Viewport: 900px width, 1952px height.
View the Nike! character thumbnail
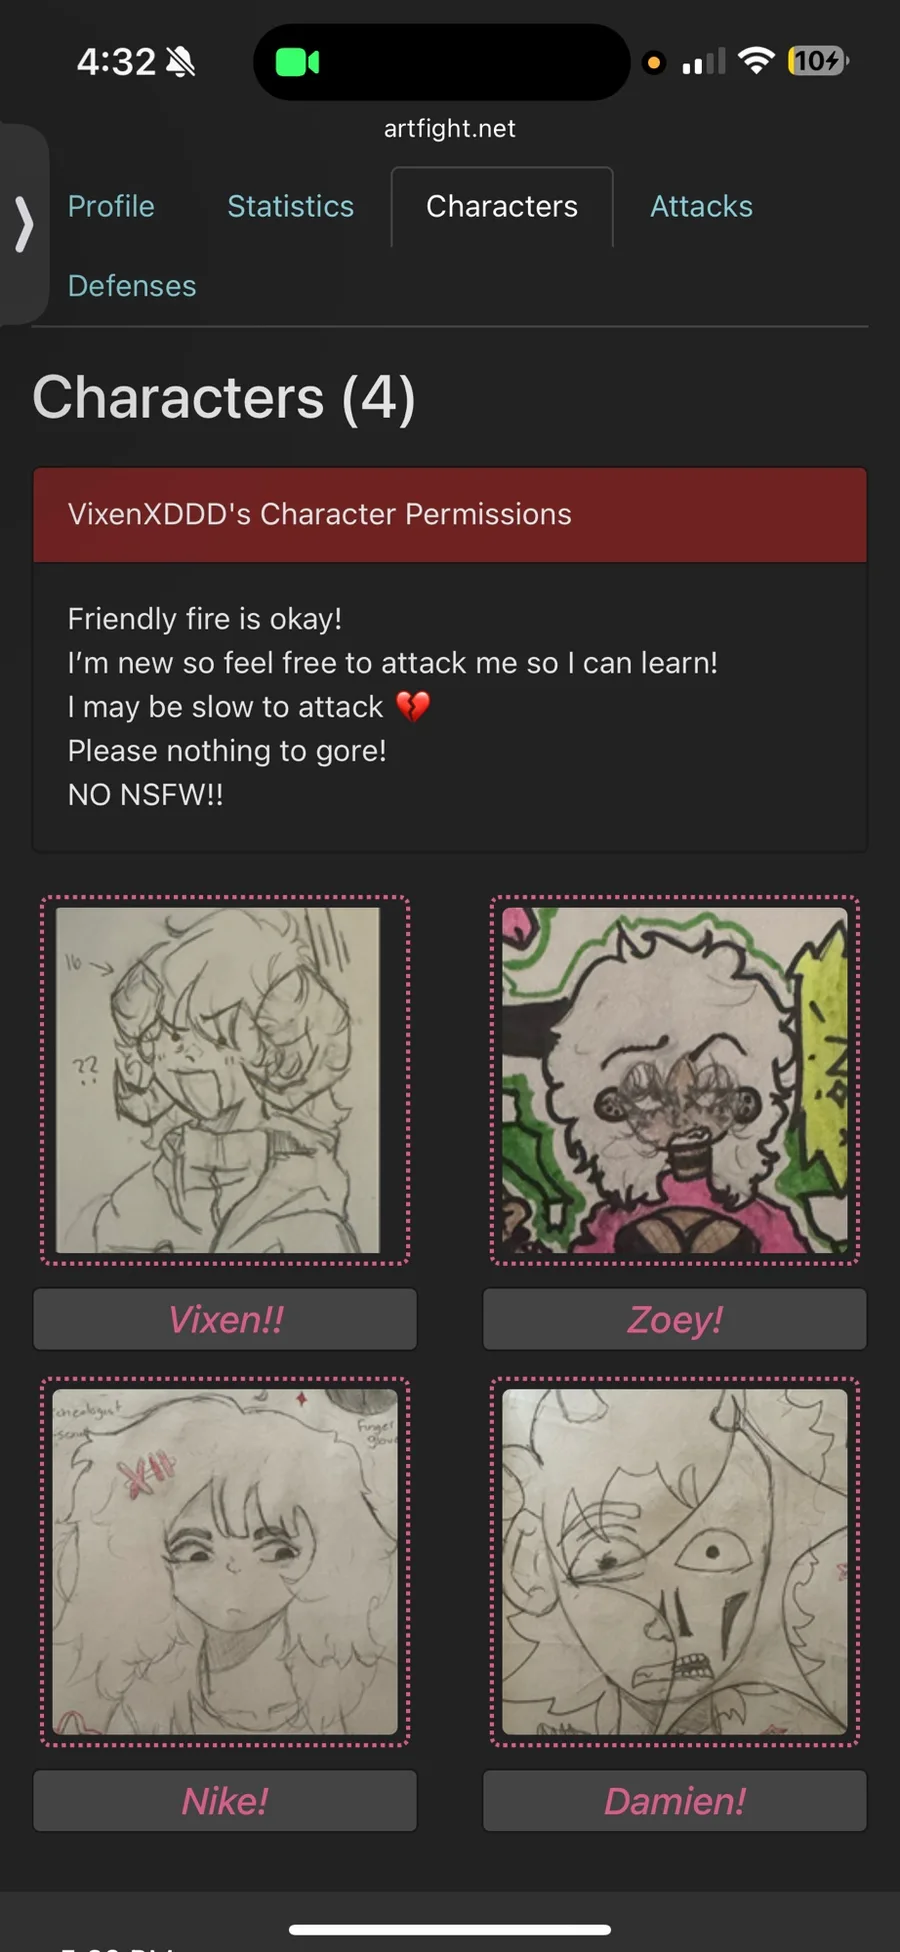225,1562
